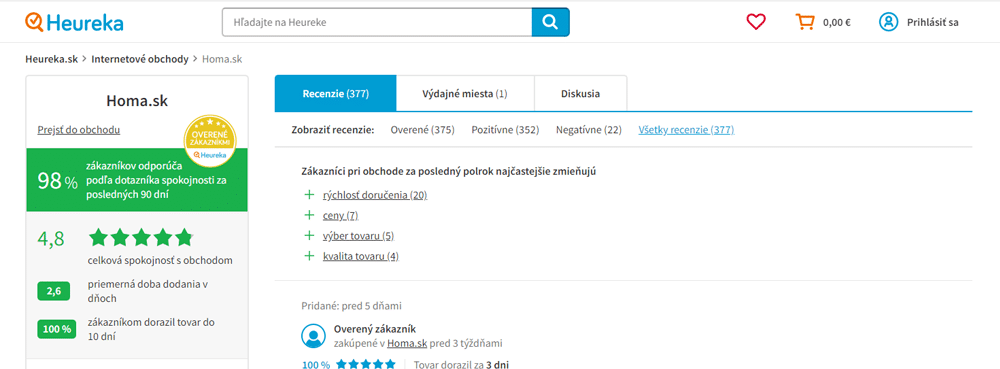Viewport: 1000px width, 369px height.
Task: Open Internetové obchody breadcrumb
Action: [x=140, y=59]
